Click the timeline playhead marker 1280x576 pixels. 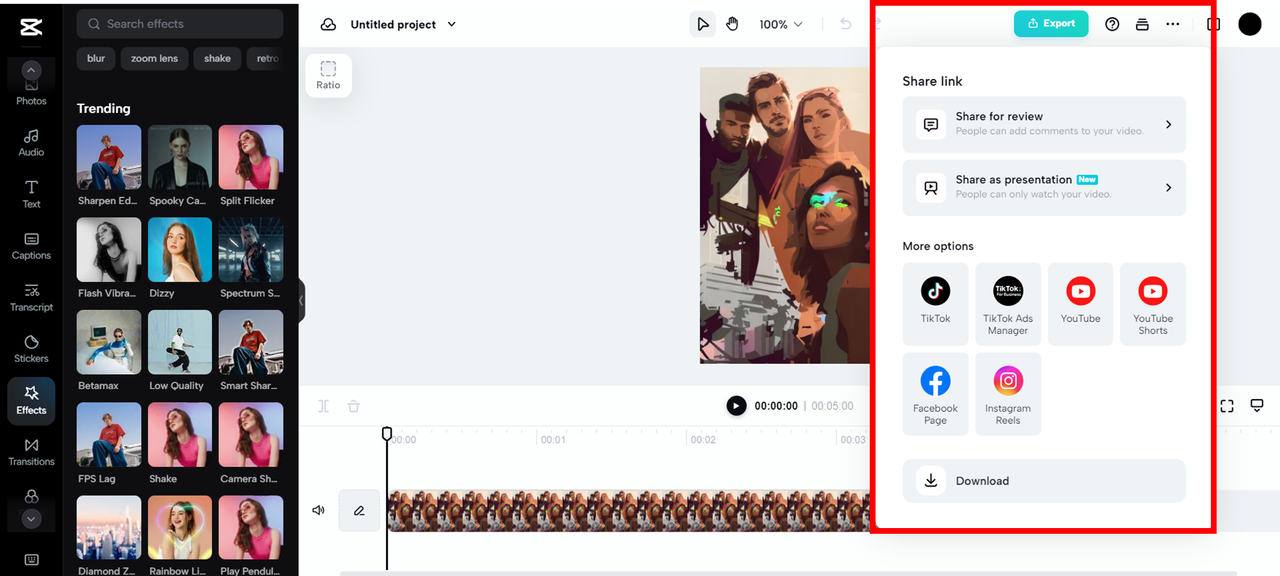(387, 433)
